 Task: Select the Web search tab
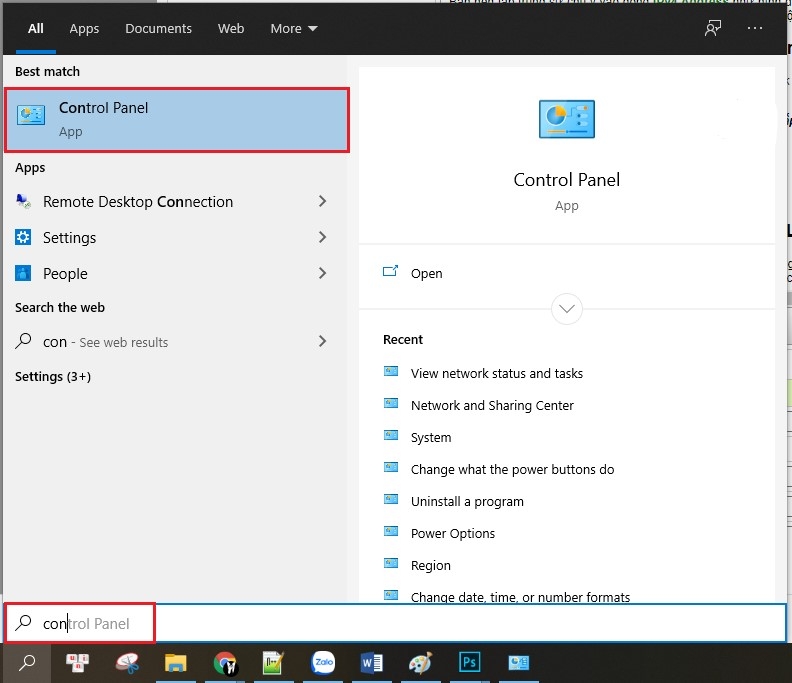[x=231, y=28]
